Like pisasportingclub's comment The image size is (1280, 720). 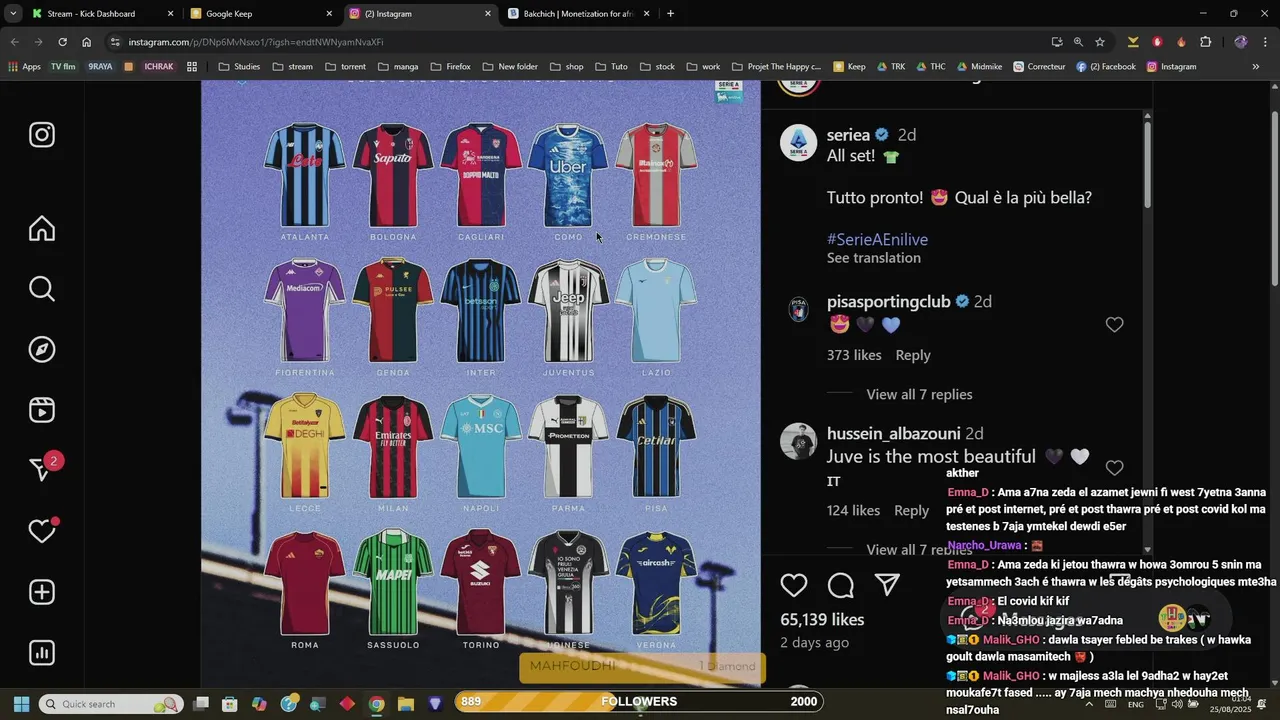[1114, 325]
